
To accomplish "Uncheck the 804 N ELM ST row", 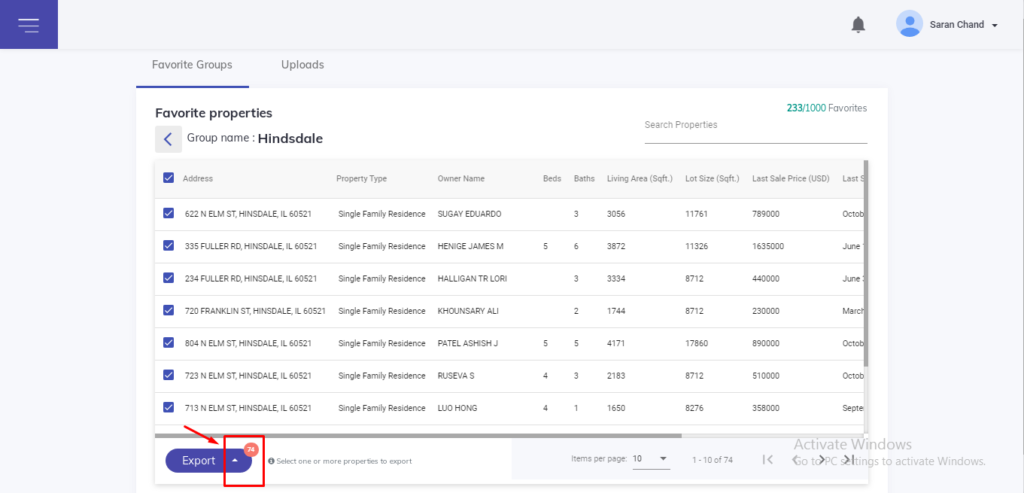I will point(168,342).
